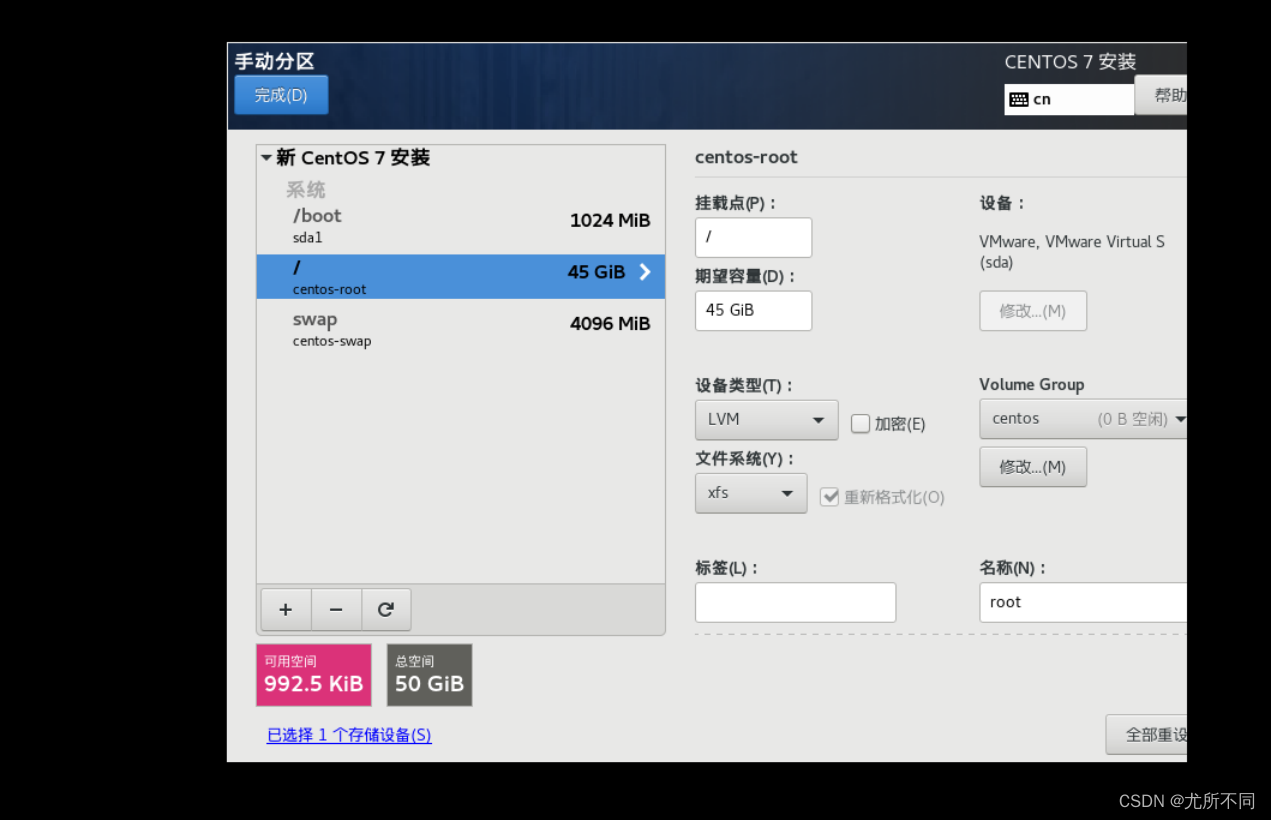Click the 全部重设 reset all button
The width and height of the screenshot is (1271, 820).
coord(1147,735)
